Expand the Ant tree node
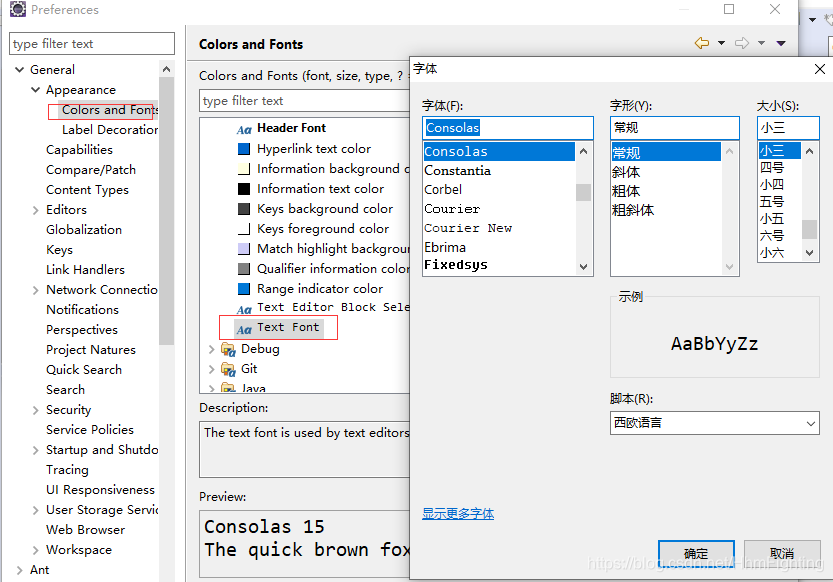 pyautogui.click(x=20, y=570)
